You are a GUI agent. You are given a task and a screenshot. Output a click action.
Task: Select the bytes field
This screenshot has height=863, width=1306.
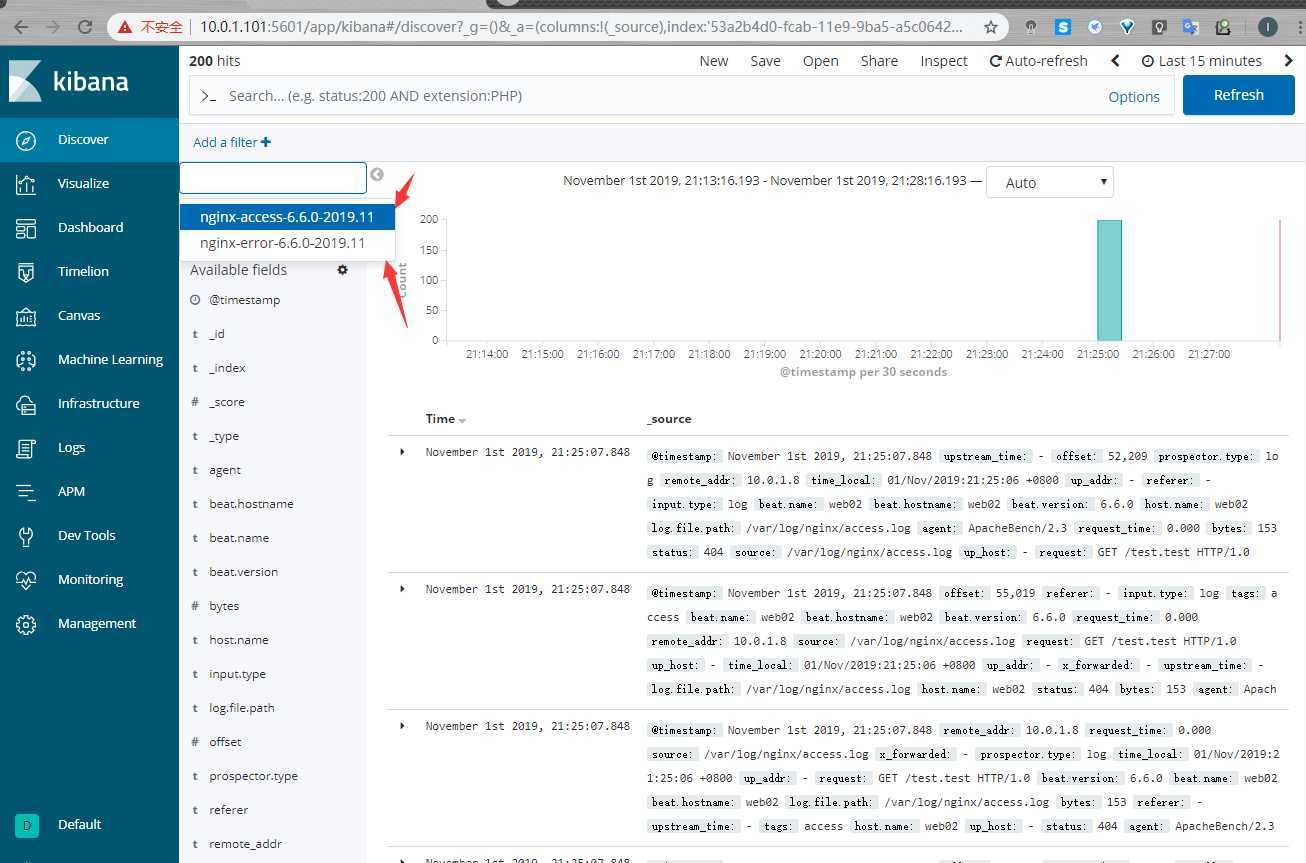224,606
